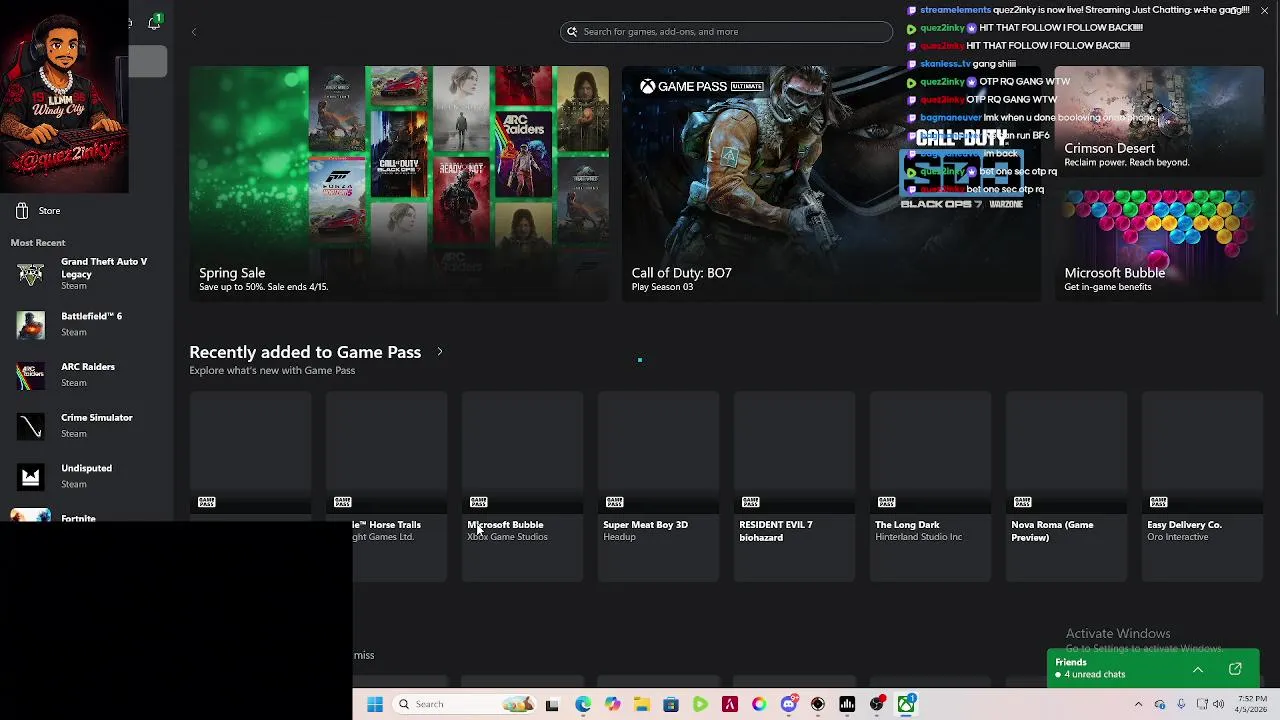1280x720 pixels.
Task: Click the microphone tray icon
Action: tap(1181, 704)
